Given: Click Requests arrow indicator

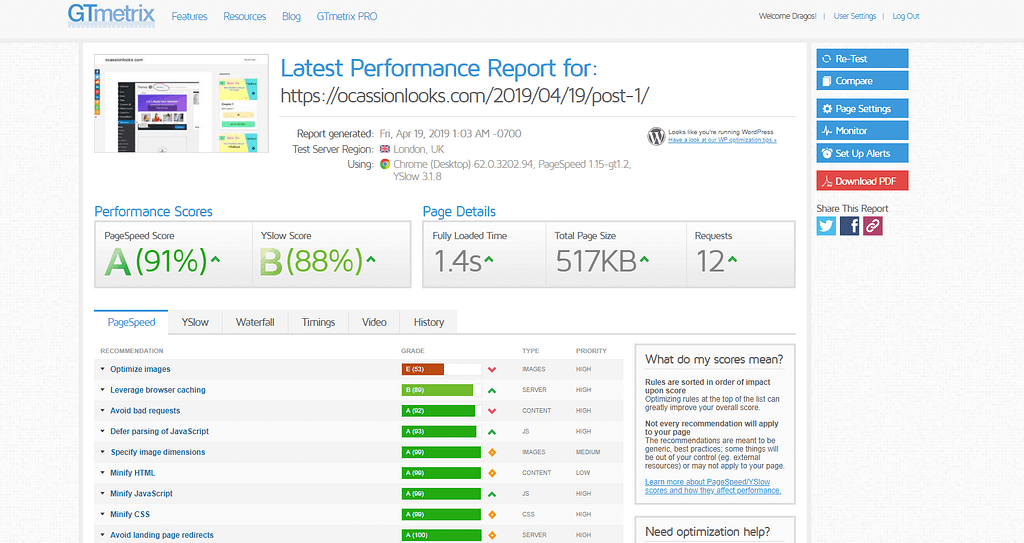Looking at the screenshot, I should pyautogui.click(x=733, y=260).
